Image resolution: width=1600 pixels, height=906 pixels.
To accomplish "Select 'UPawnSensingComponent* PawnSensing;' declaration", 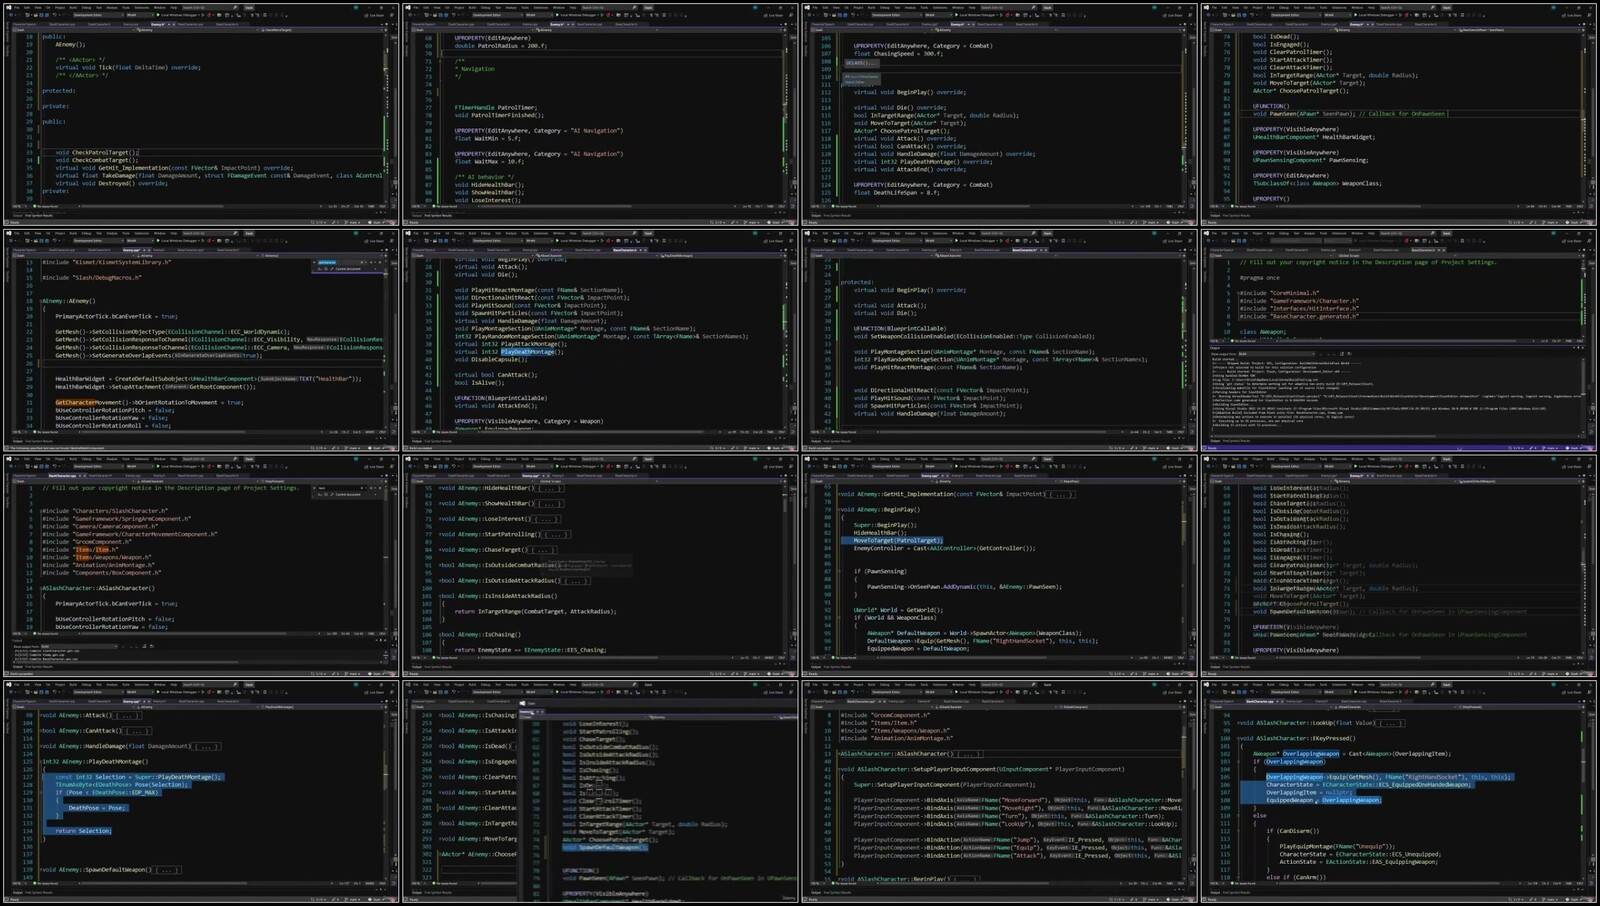I will [1311, 160].
